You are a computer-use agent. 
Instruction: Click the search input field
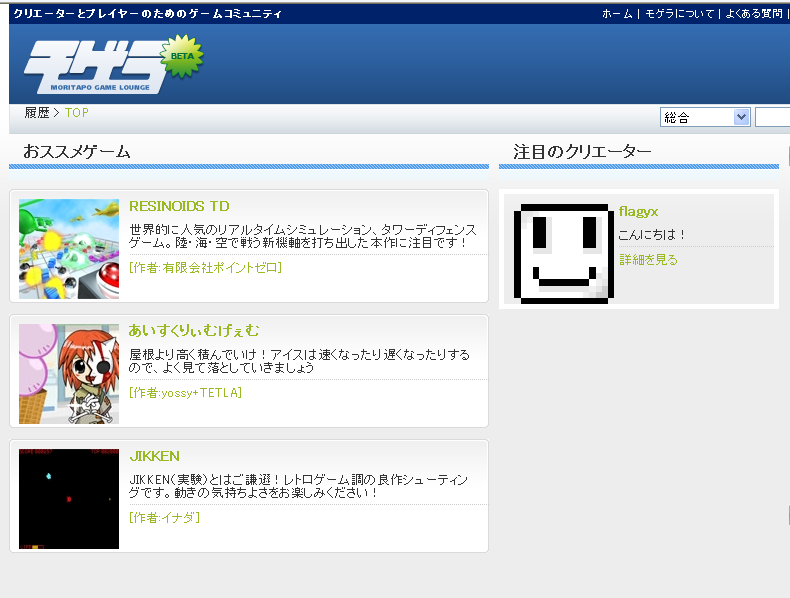[x=772, y=117]
